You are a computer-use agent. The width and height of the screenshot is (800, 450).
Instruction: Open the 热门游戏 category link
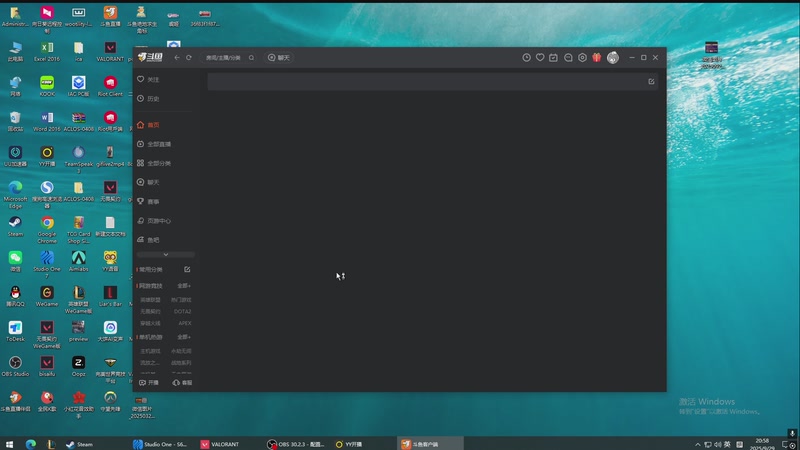[x=181, y=300]
